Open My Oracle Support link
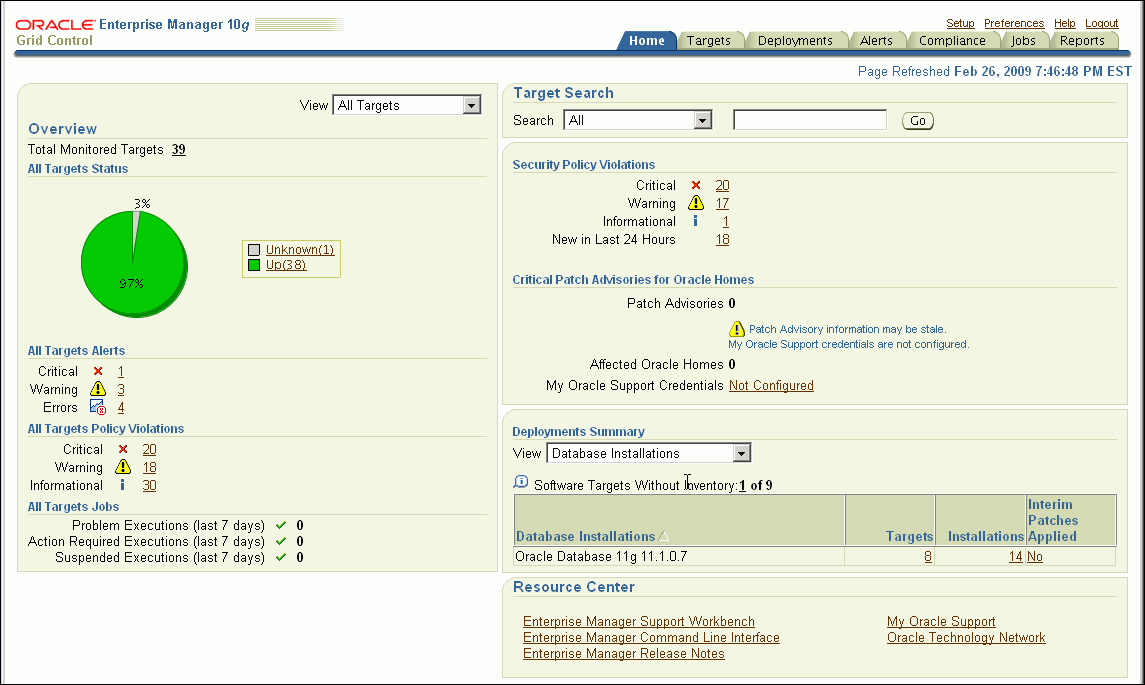 coord(941,621)
